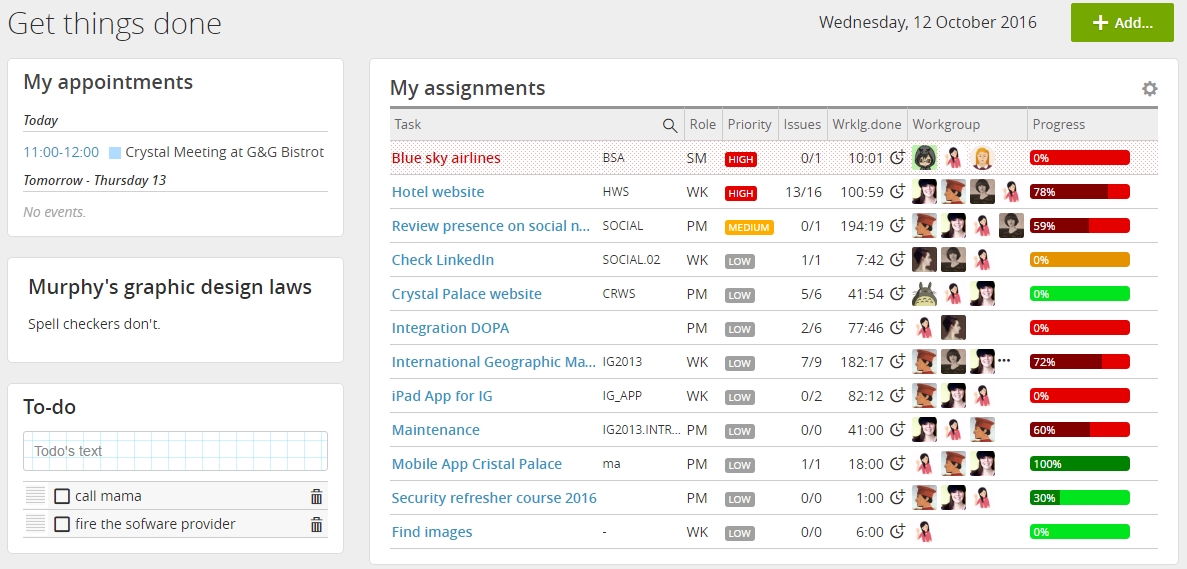Click the 78% progress bar for Hotel website
This screenshot has width=1187, height=569.
click(1079, 192)
